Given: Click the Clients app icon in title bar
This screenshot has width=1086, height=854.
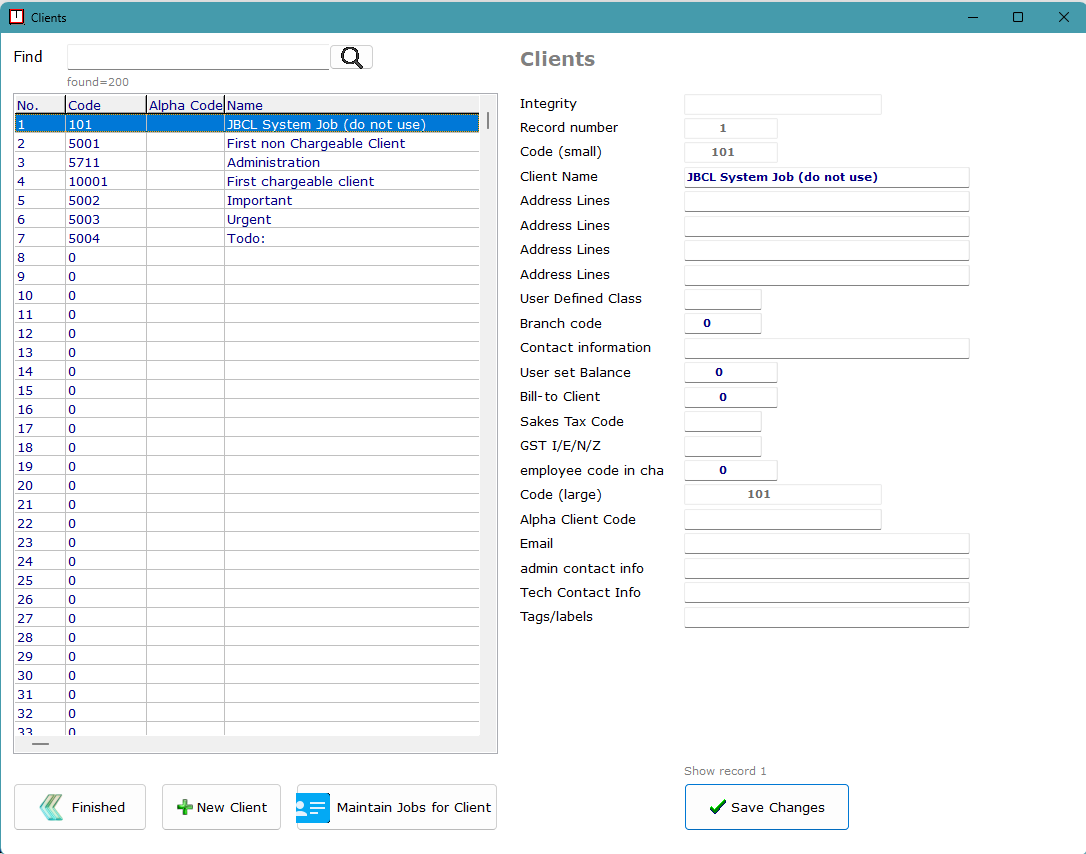Looking at the screenshot, I should pyautogui.click(x=16, y=17).
